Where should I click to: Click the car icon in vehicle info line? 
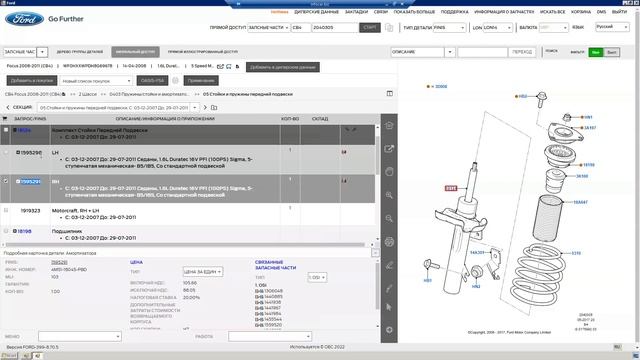click(229, 66)
